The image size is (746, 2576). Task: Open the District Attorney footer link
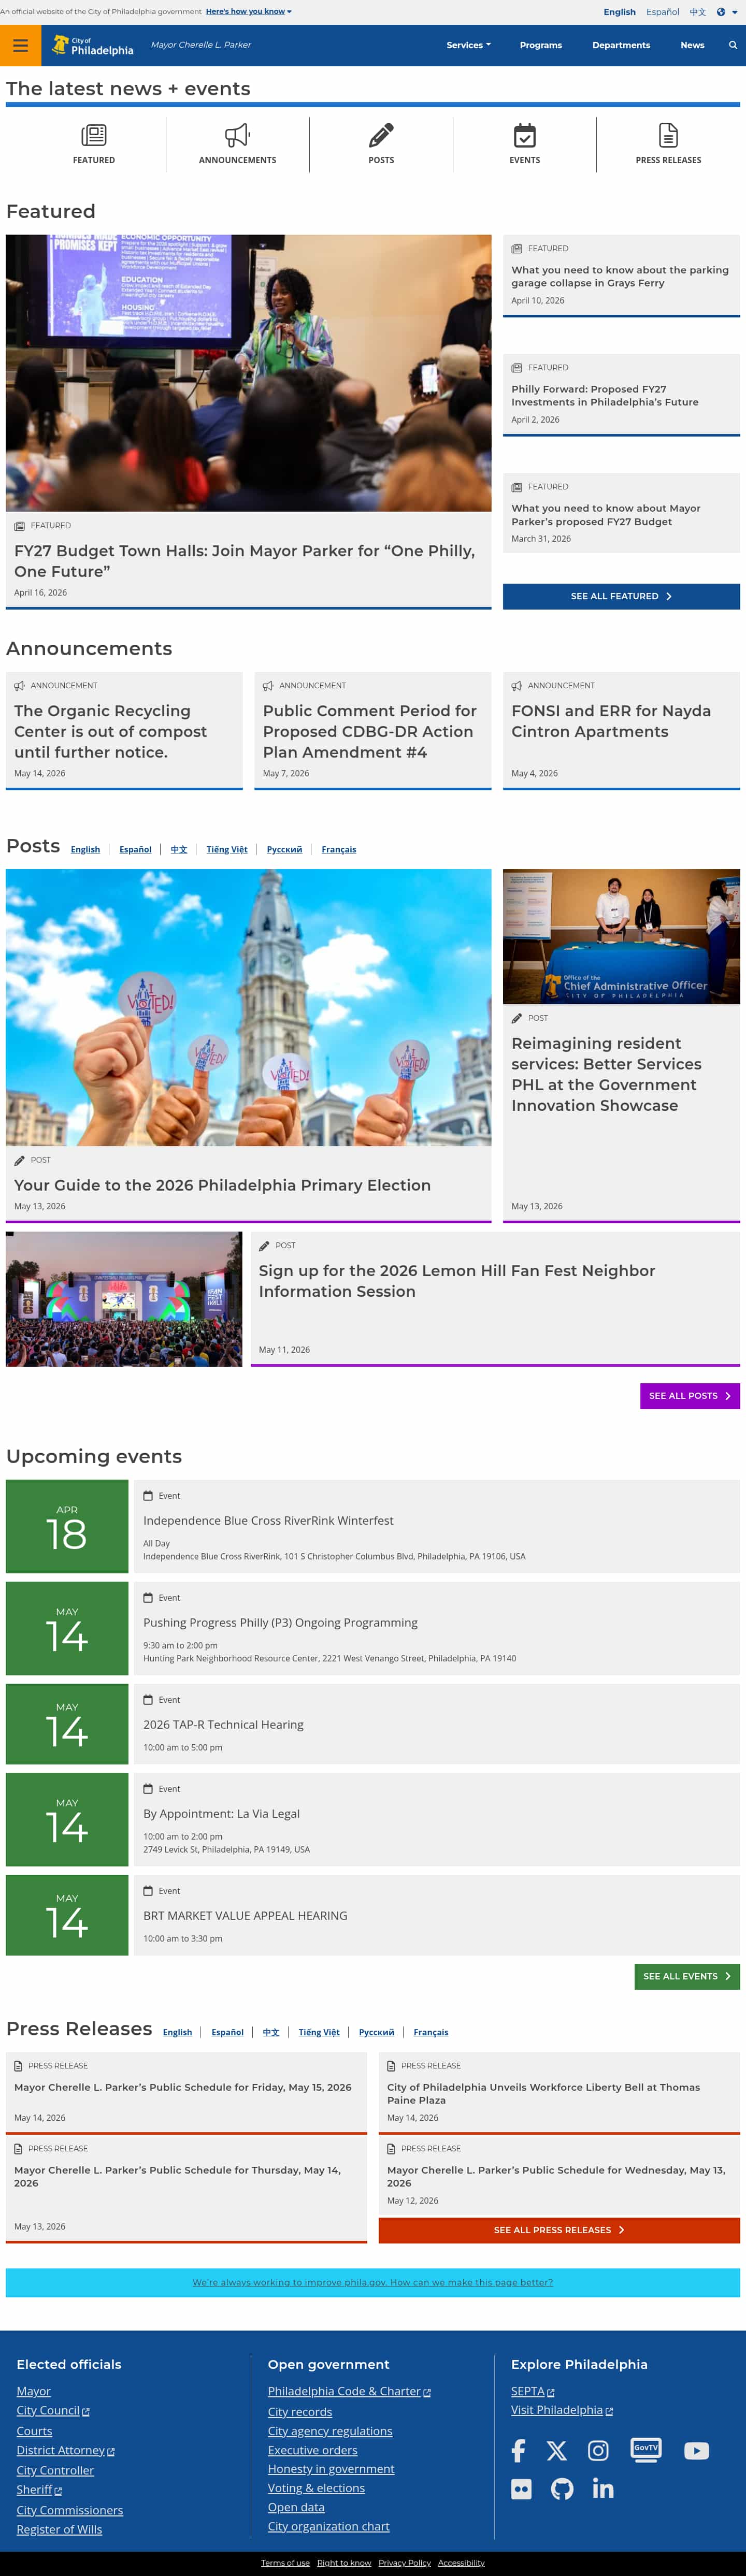65,2450
